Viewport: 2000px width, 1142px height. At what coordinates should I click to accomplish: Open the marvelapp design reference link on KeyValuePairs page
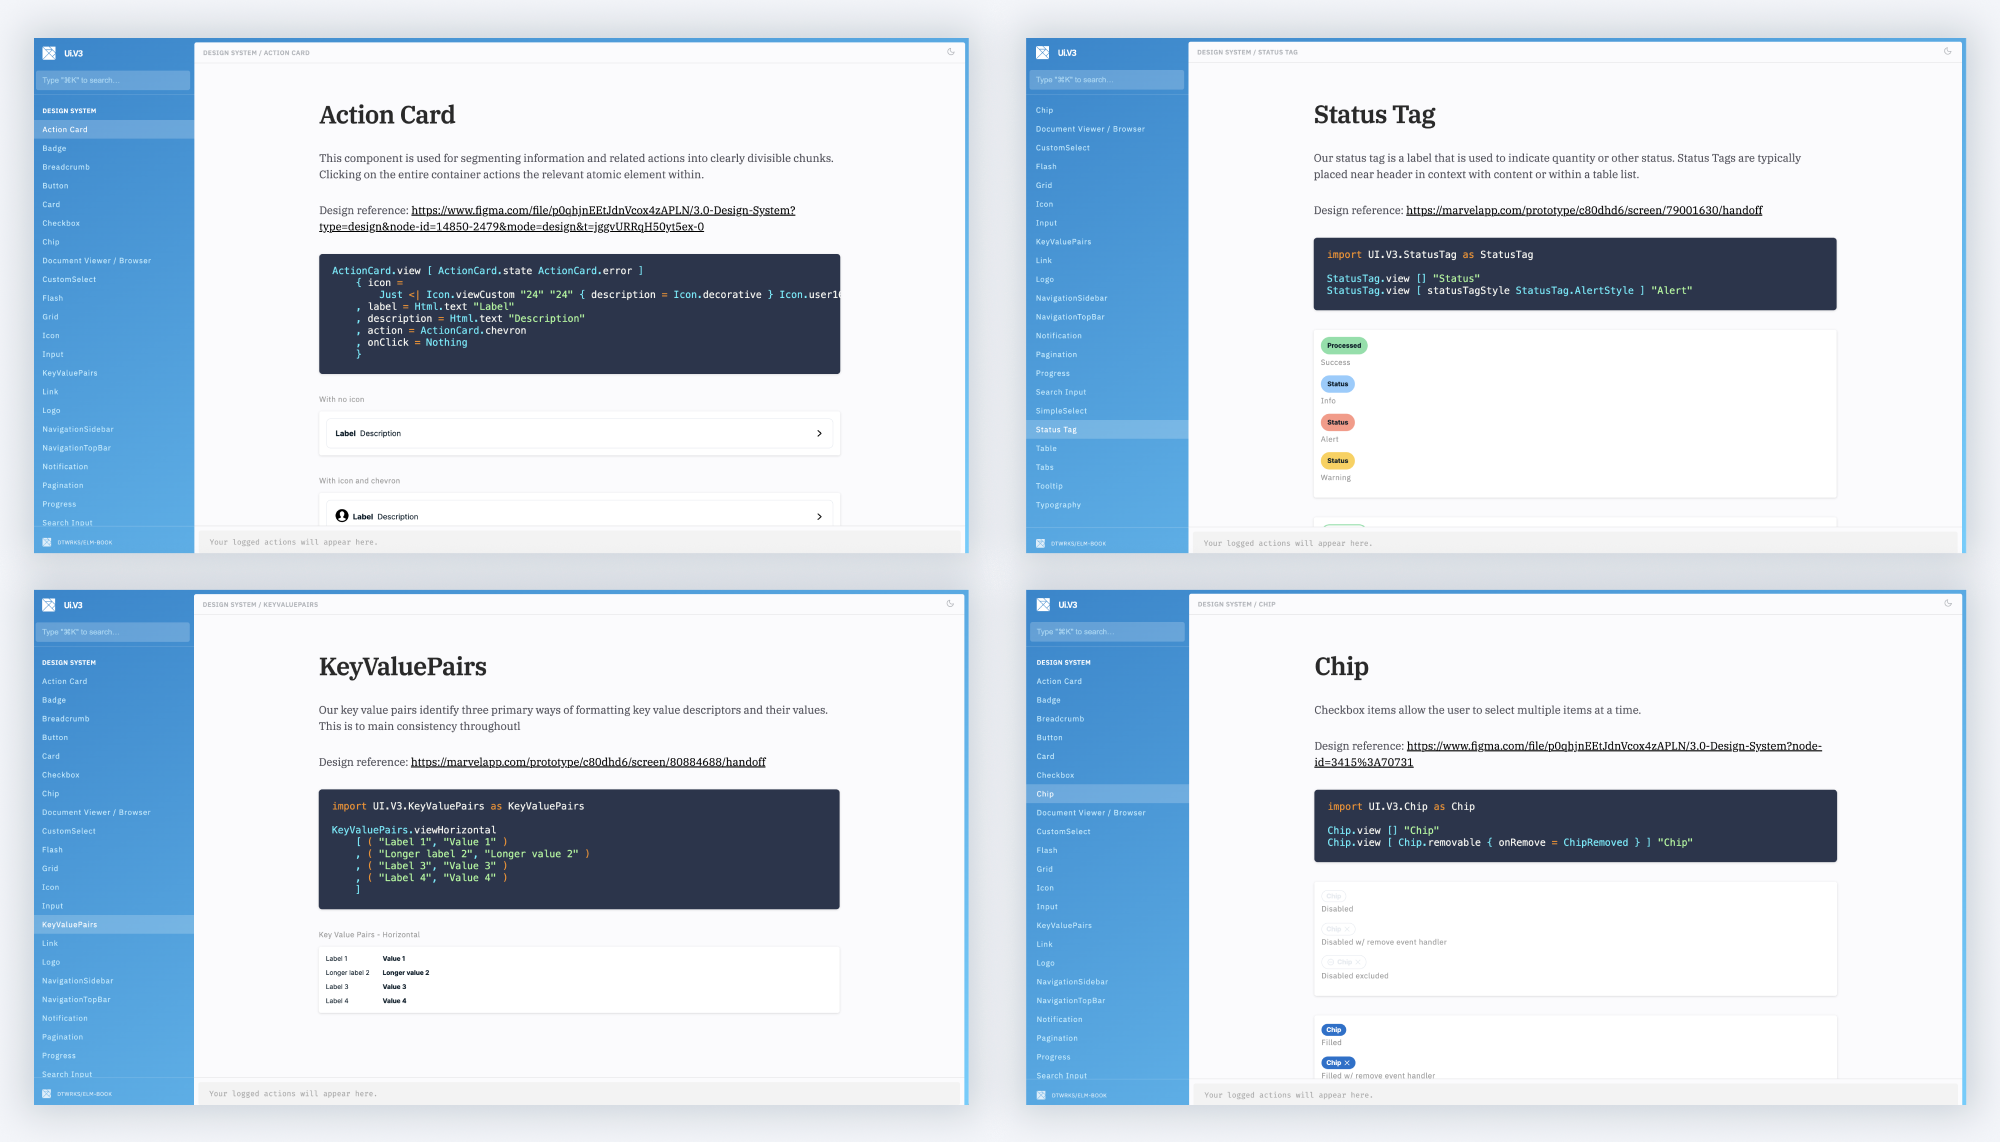(588, 762)
